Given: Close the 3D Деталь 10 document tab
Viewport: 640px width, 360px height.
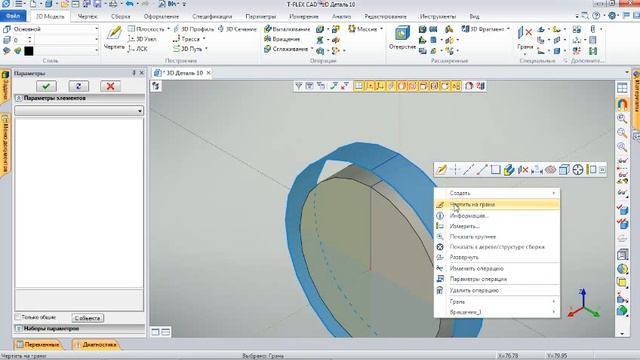Looking at the screenshot, I should [x=209, y=73].
